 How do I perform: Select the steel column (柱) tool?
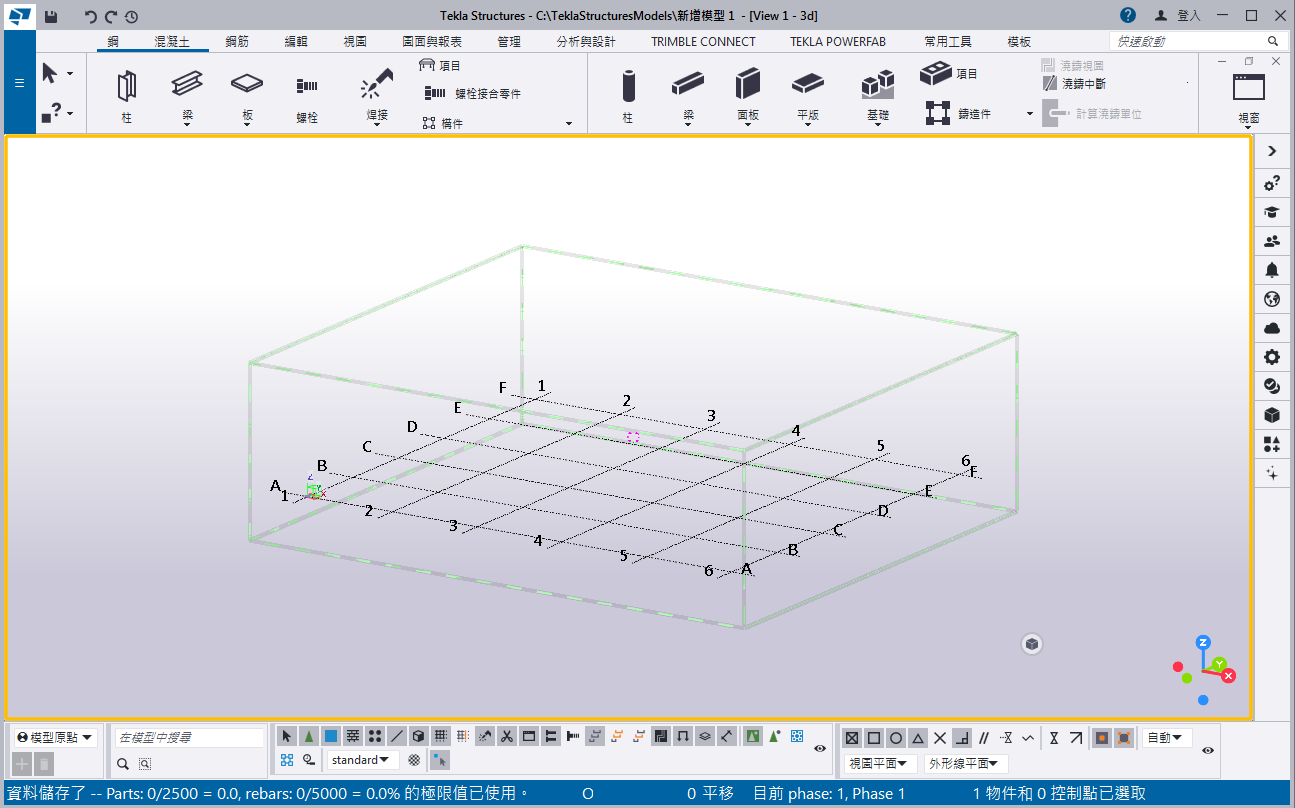pos(126,87)
